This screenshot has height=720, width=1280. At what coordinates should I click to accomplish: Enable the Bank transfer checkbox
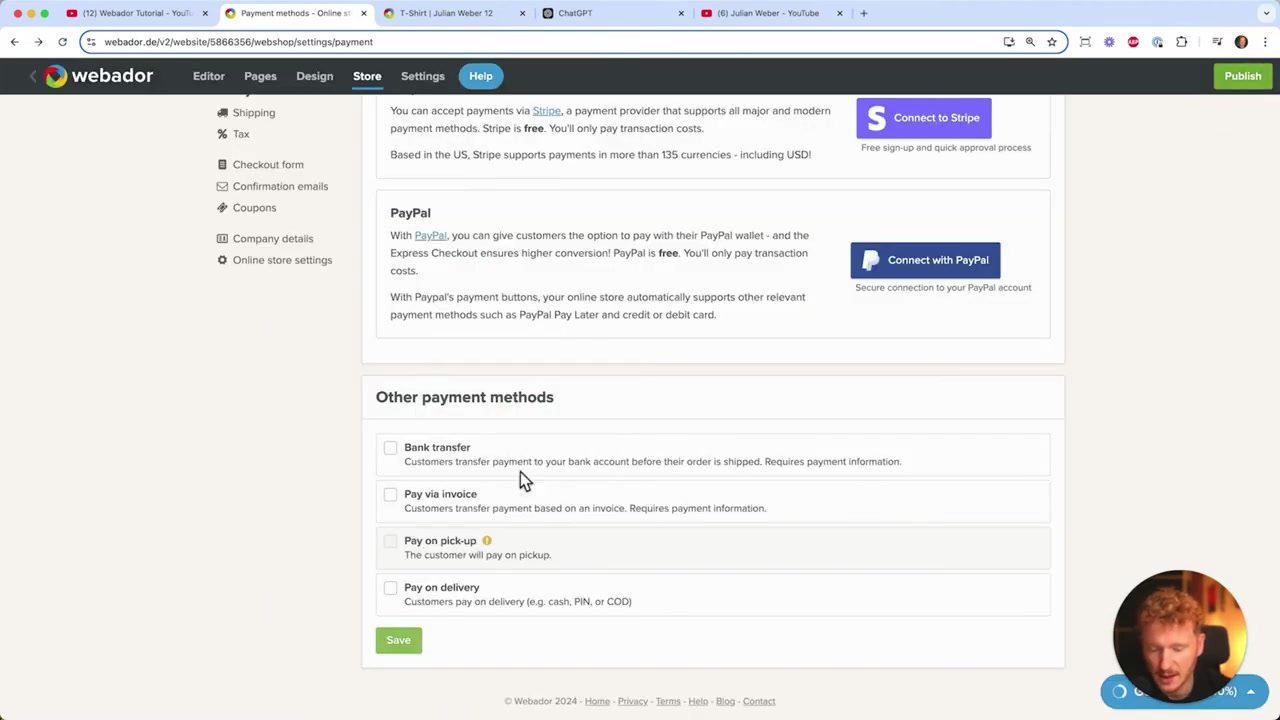(390, 448)
